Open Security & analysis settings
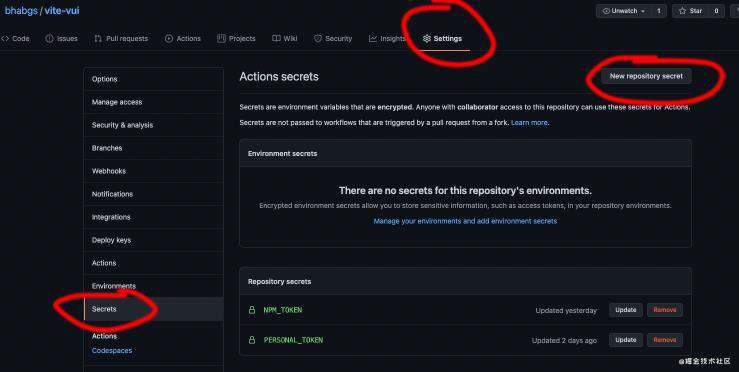The width and height of the screenshot is (739, 372). coord(154,125)
